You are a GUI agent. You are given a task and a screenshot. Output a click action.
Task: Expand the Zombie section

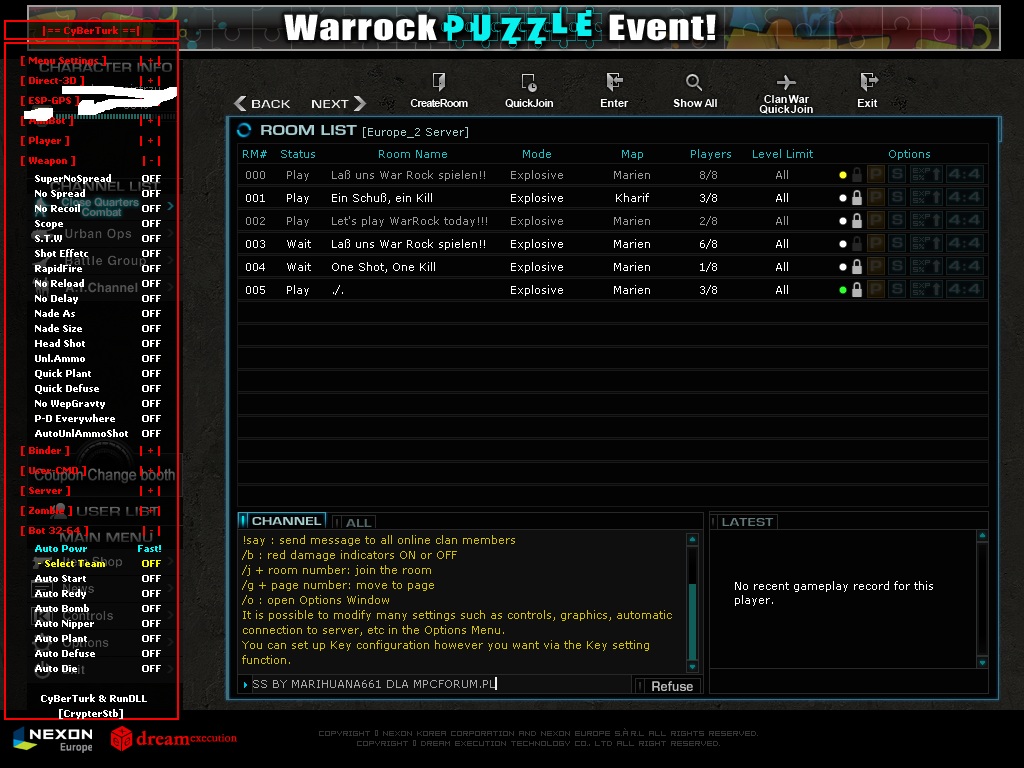[x=150, y=511]
